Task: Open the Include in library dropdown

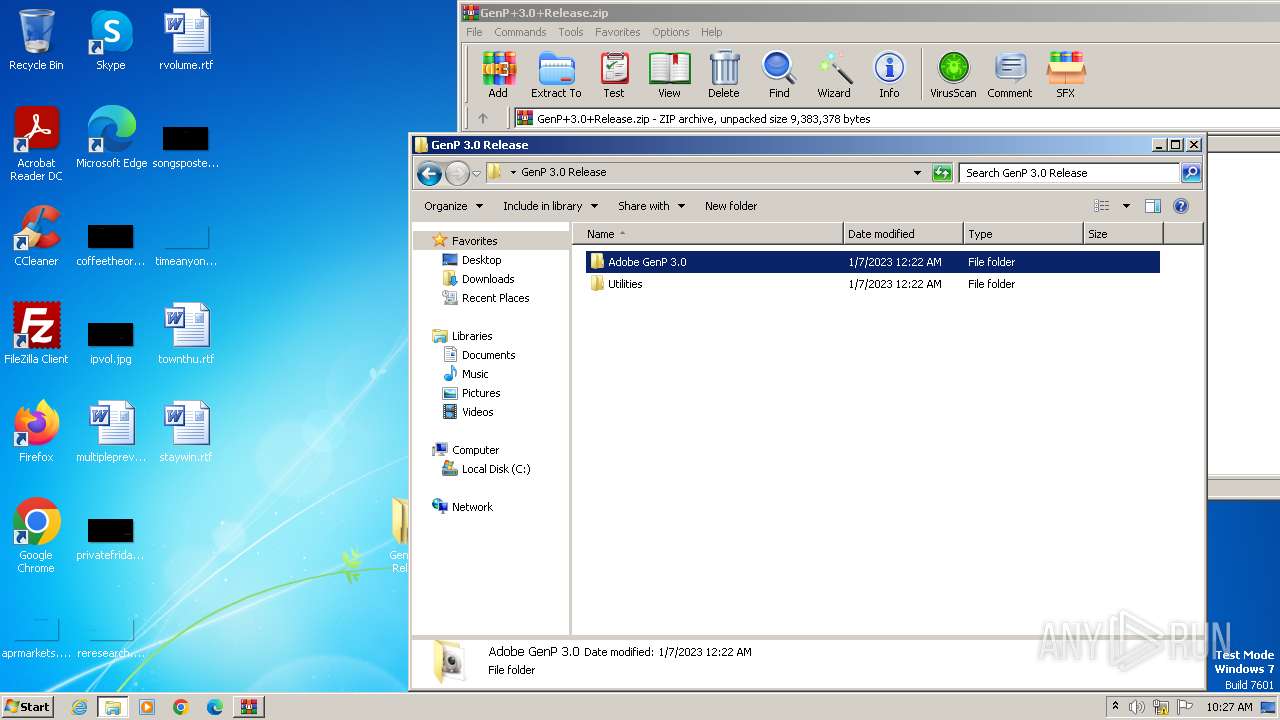Action: click(x=550, y=206)
